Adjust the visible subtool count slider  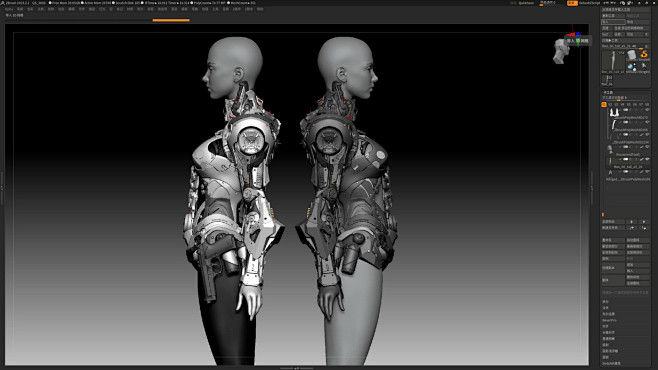[x=625, y=98]
